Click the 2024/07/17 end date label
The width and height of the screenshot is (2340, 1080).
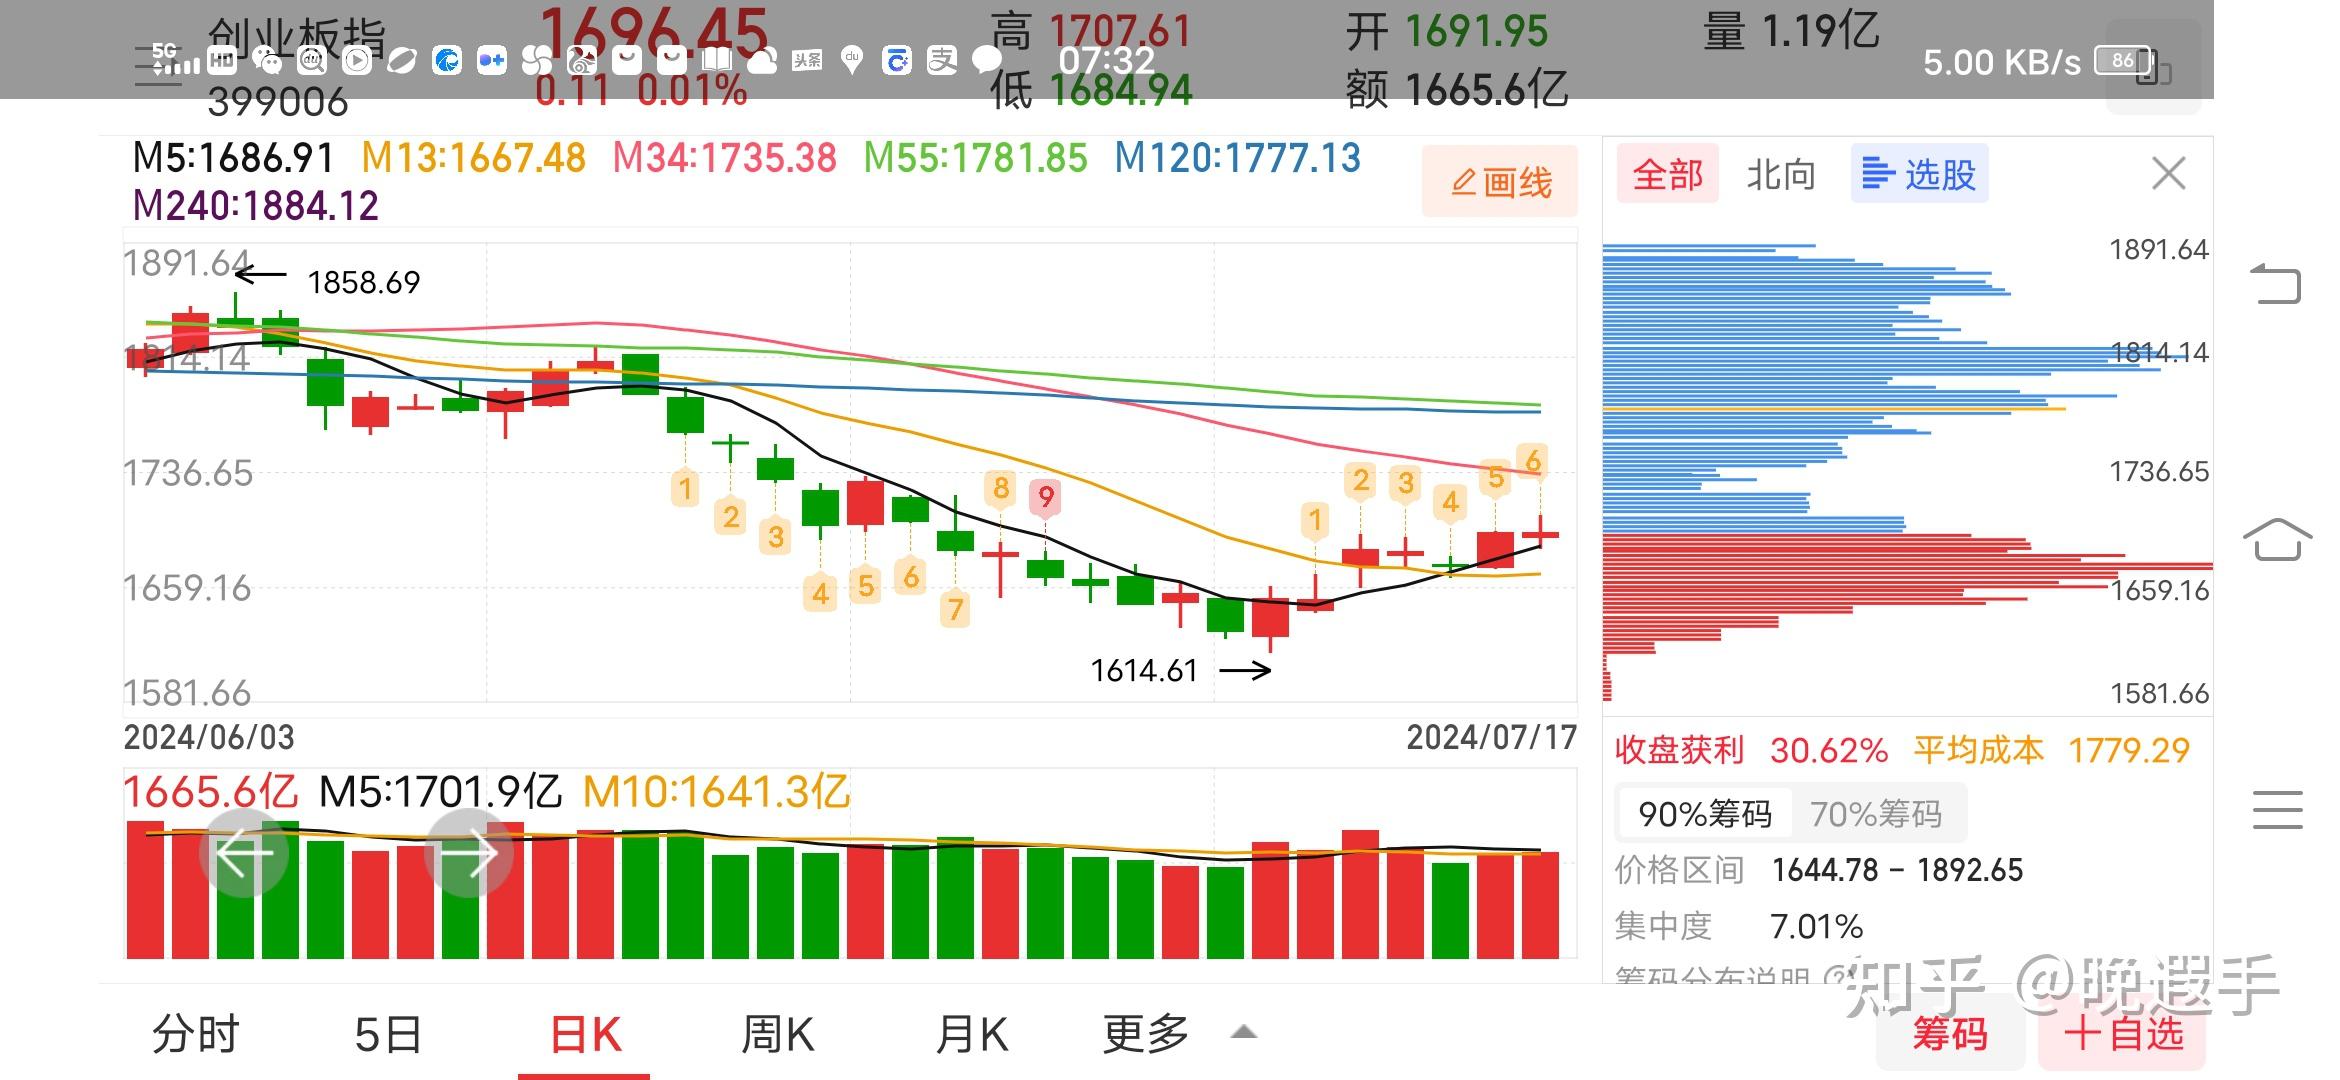pos(1491,737)
